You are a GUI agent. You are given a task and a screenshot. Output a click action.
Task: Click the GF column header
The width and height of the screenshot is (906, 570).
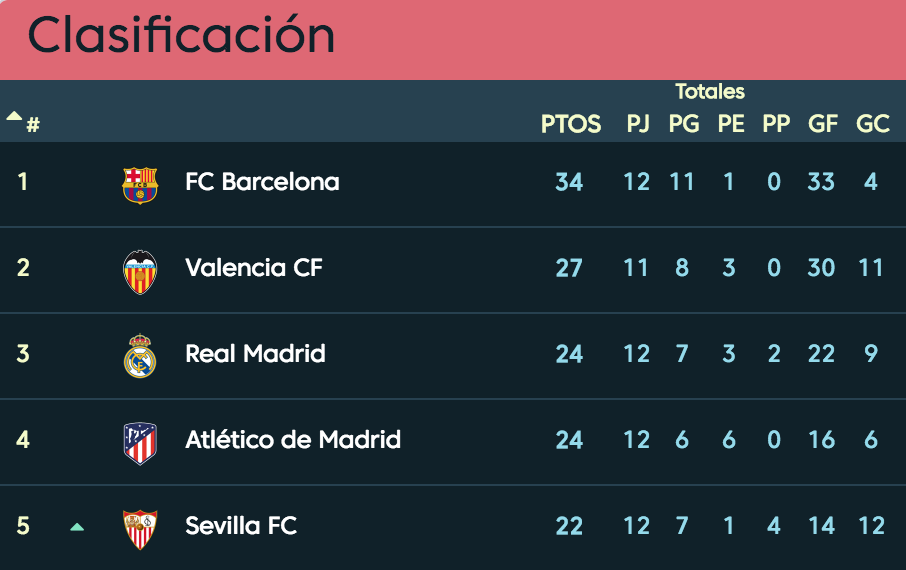coord(823,124)
